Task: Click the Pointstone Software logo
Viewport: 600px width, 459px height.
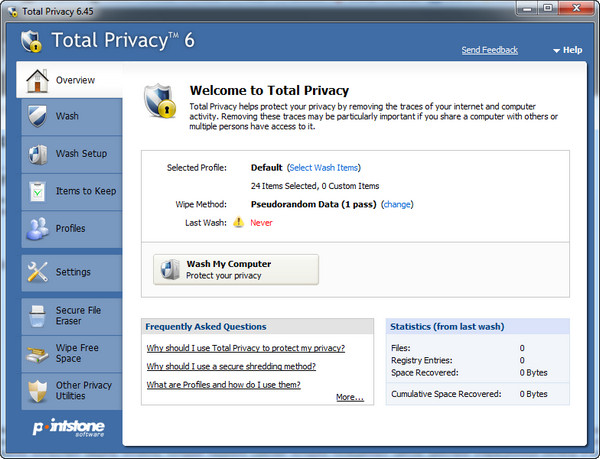Action: (68, 428)
